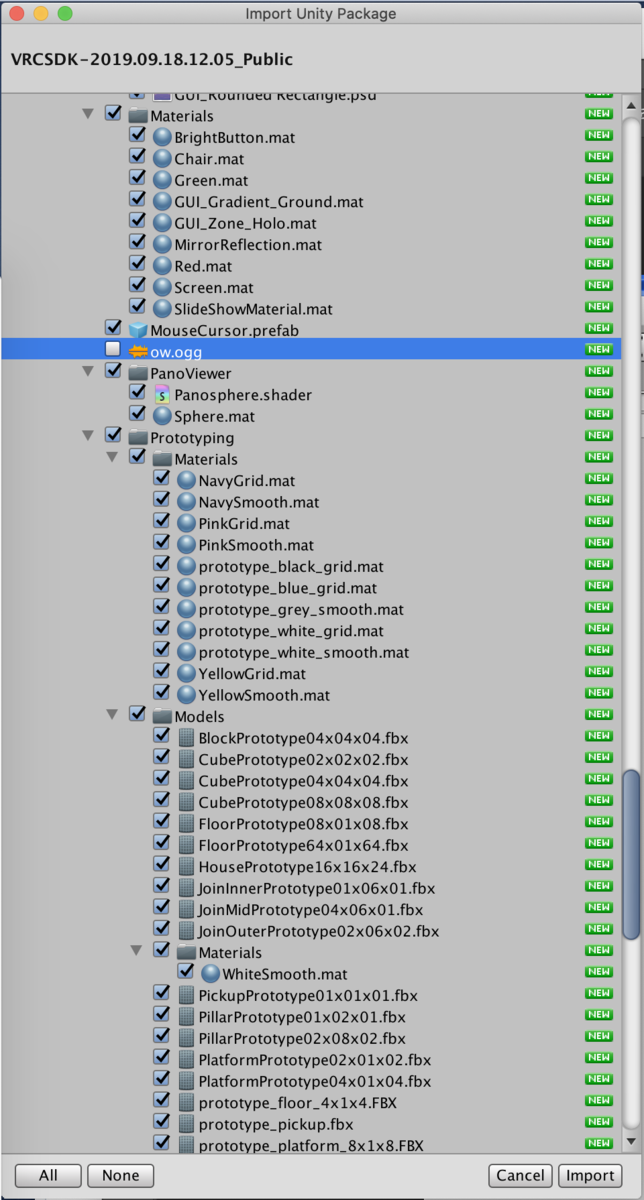Click the PinkGrid.mat material icon
Image resolution: width=644 pixels, height=1200 pixels.
click(186, 523)
